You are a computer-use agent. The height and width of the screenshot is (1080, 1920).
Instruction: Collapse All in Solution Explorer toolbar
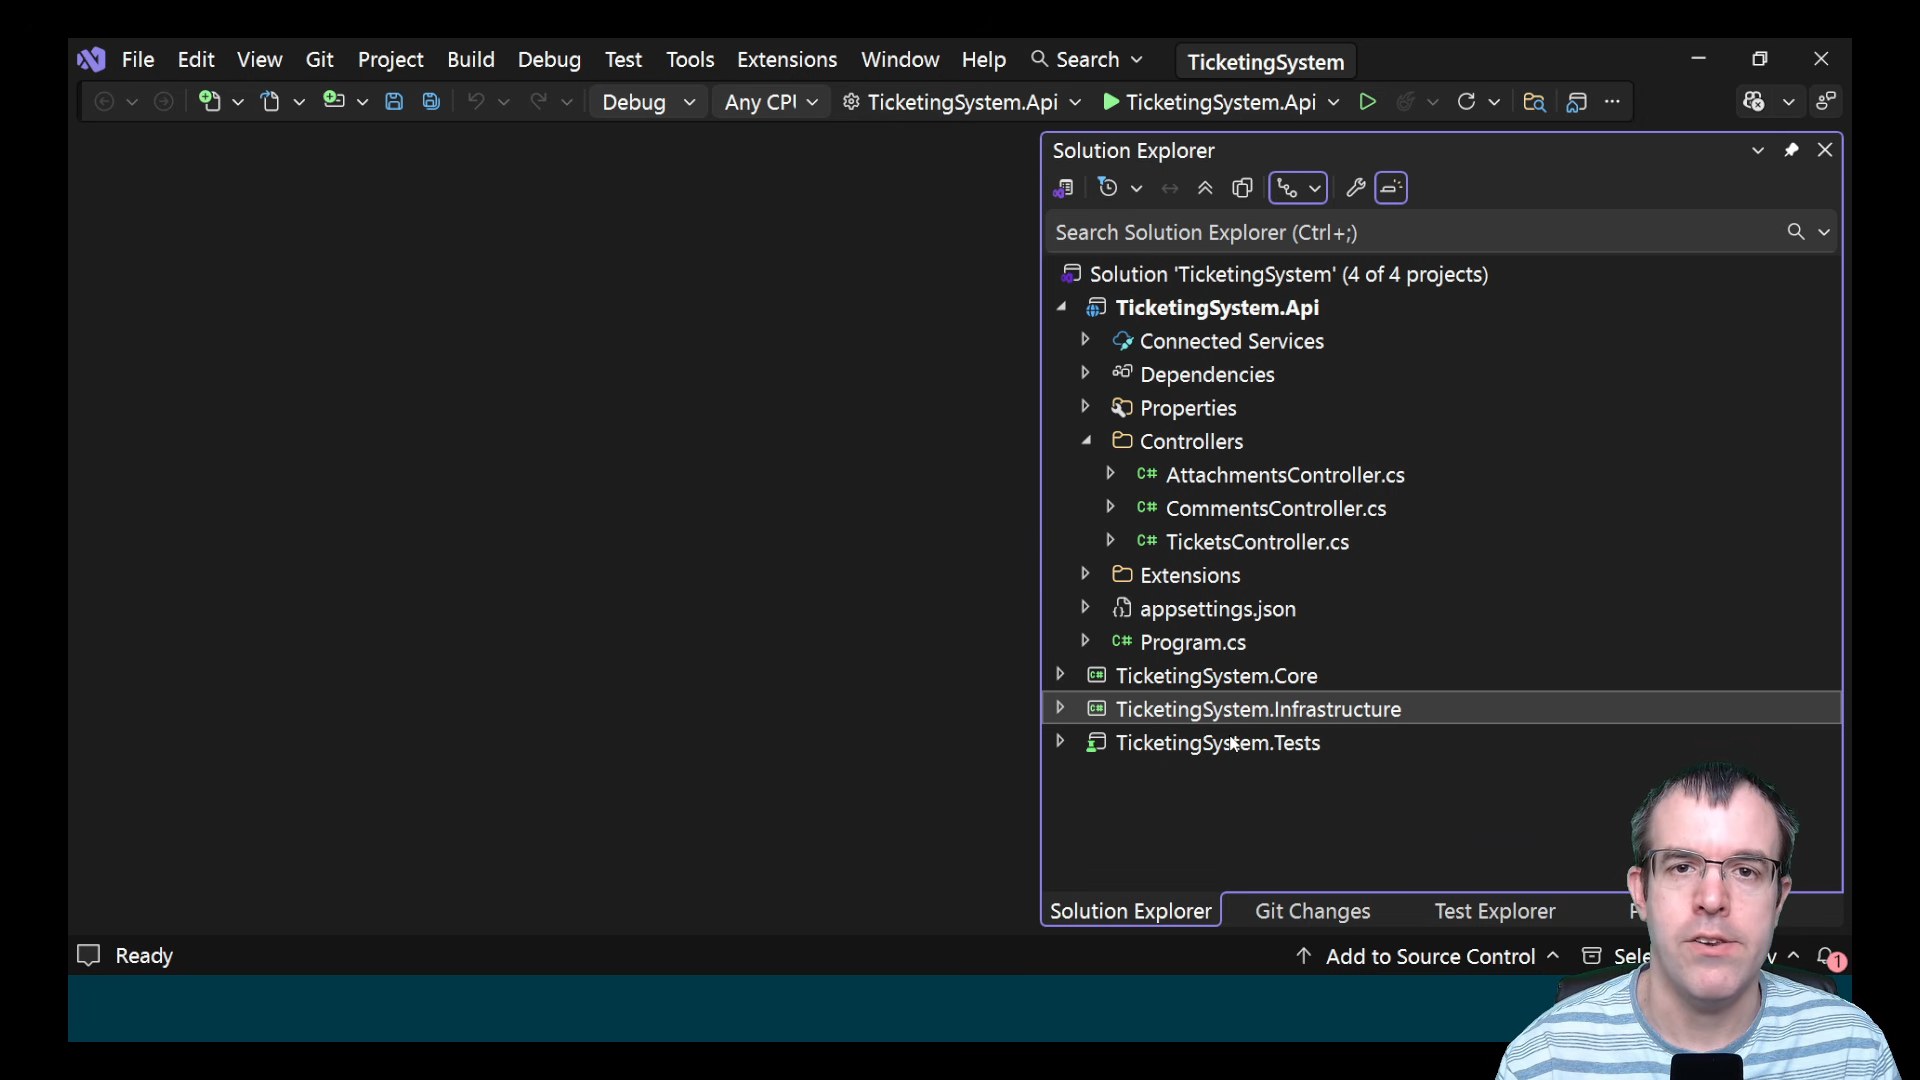tap(1205, 187)
